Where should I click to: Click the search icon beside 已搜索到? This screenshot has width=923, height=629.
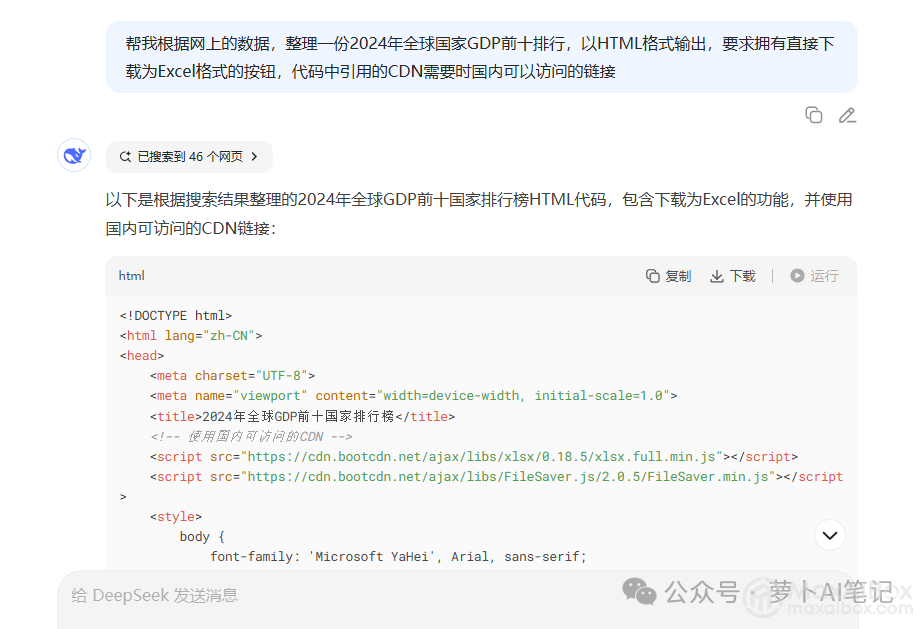[x=125, y=157]
